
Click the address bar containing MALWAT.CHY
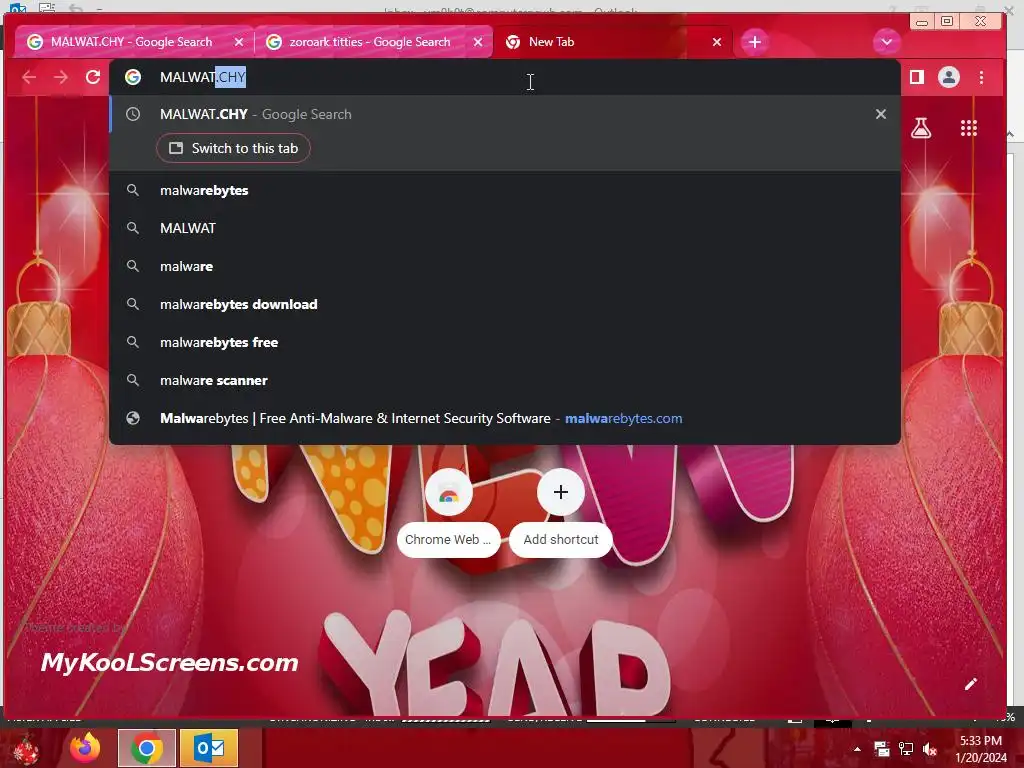[504, 77]
